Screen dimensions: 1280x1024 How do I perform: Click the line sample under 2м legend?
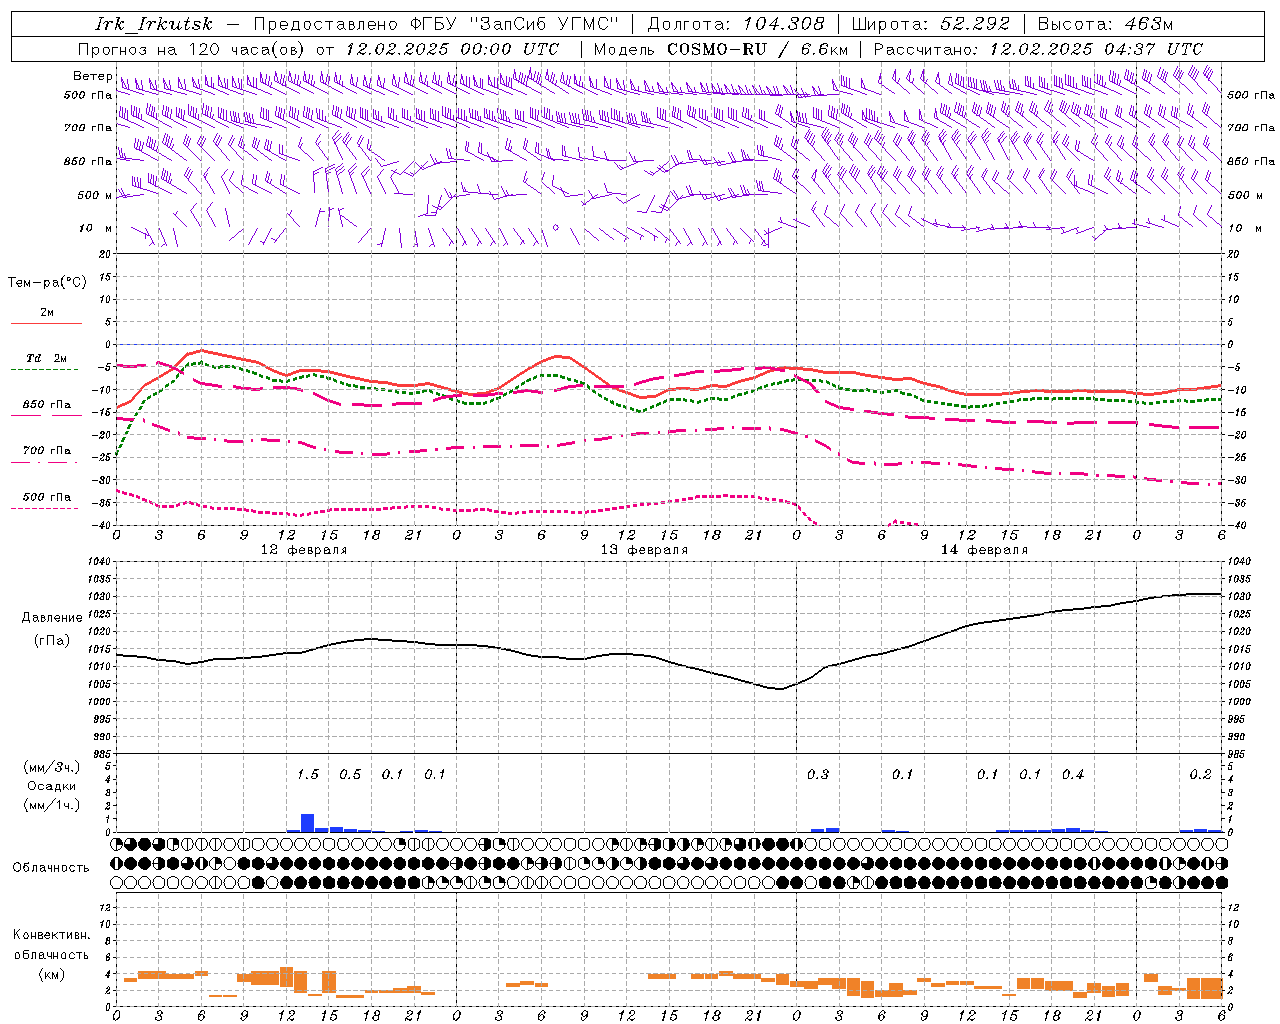coord(45,324)
